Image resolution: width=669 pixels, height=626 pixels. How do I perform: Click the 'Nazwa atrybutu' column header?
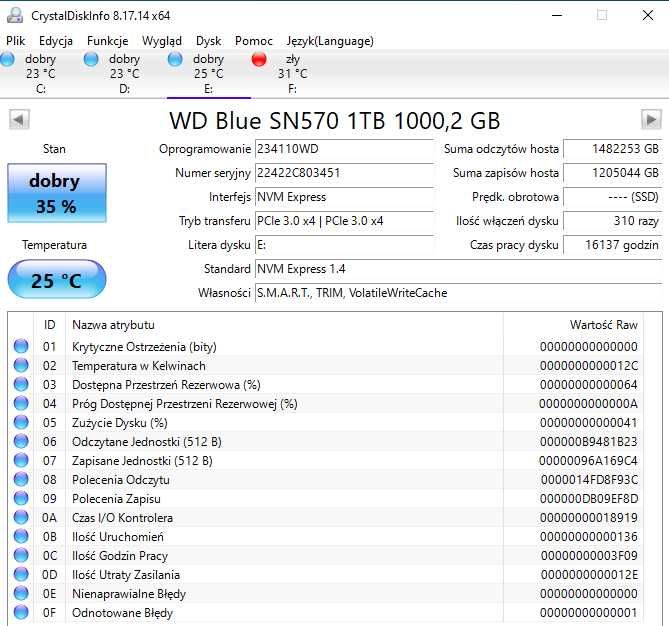tap(284, 325)
